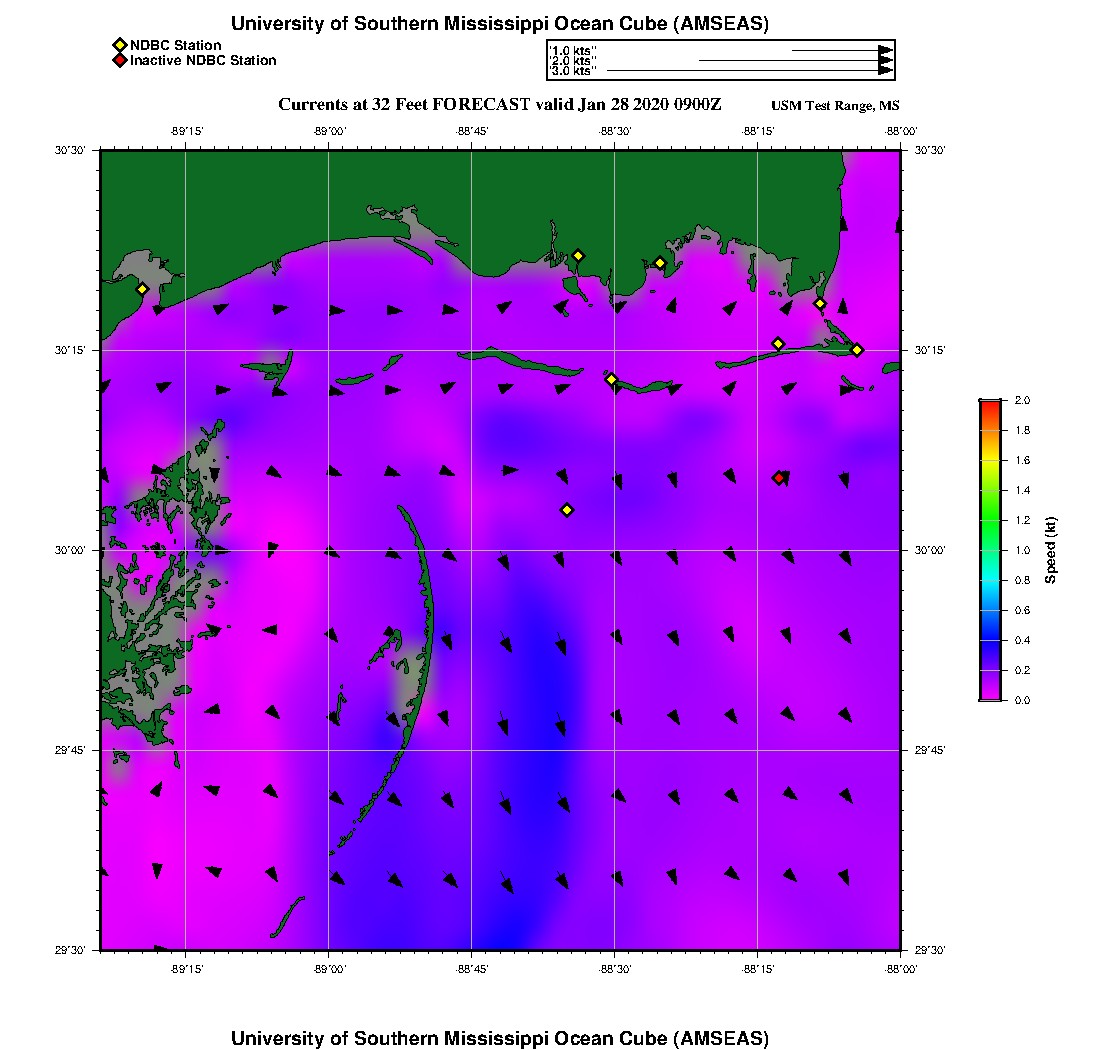The image size is (1100, 1050).
Task: Click the southernmost yellow station in open water
Action: 567,510
